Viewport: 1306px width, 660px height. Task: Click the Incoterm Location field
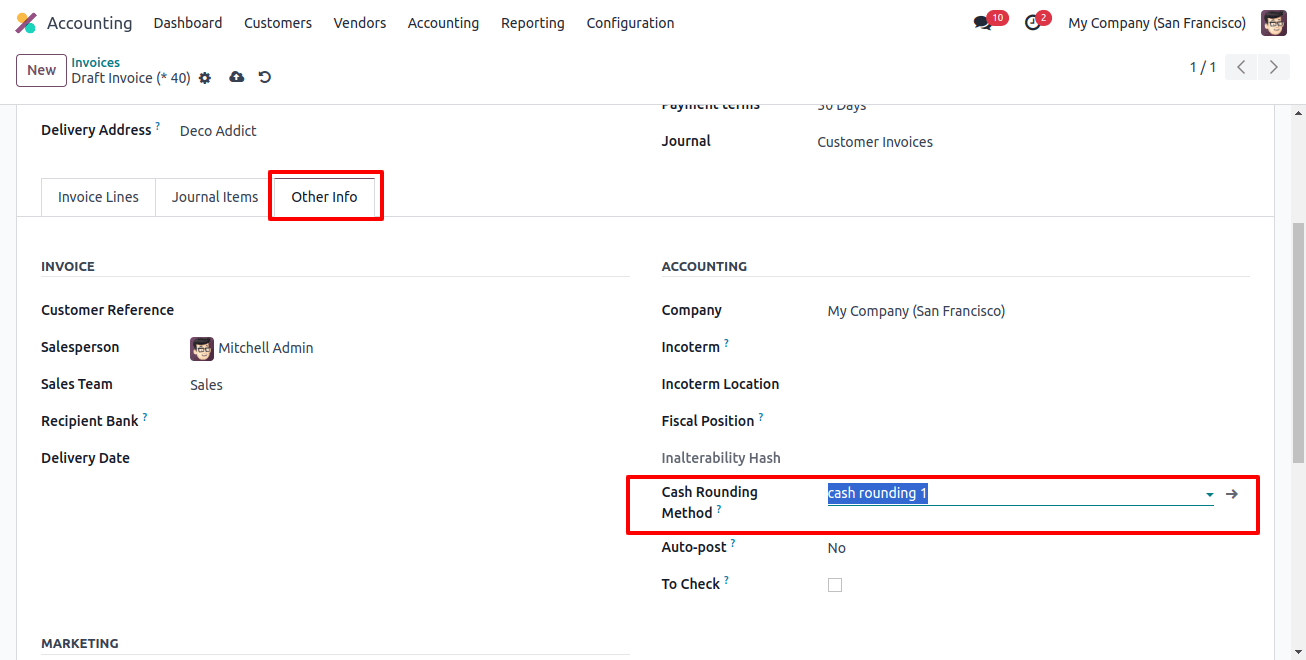click(x=1038, y=385)
